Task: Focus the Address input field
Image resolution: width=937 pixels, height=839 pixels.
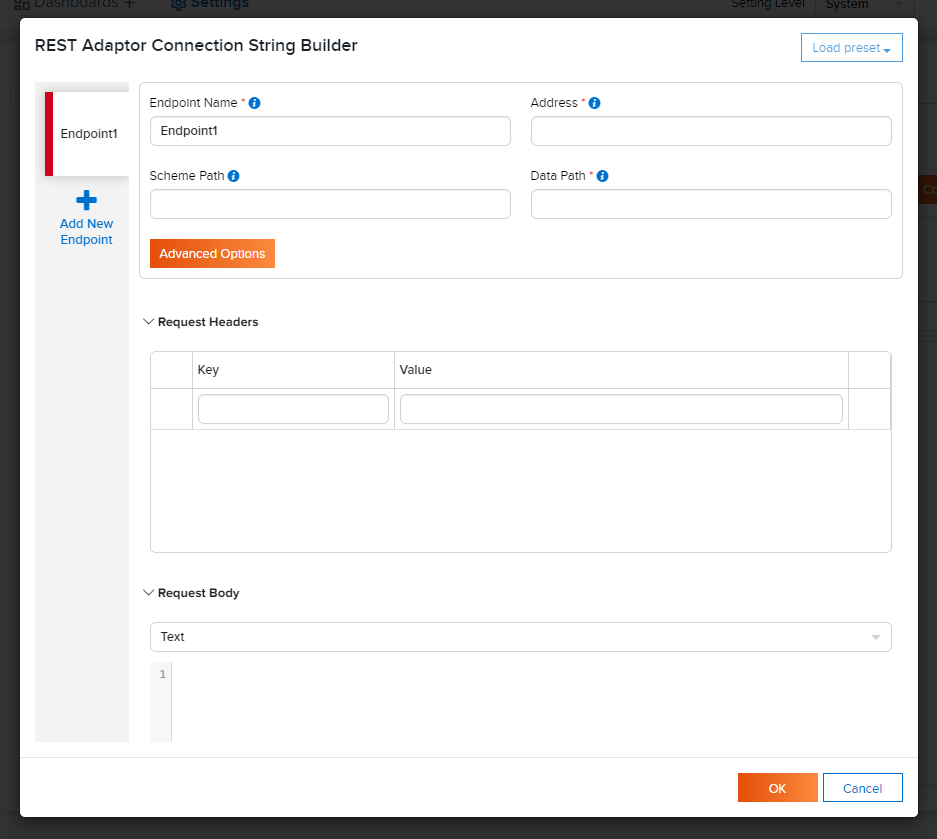Action: 711,131
